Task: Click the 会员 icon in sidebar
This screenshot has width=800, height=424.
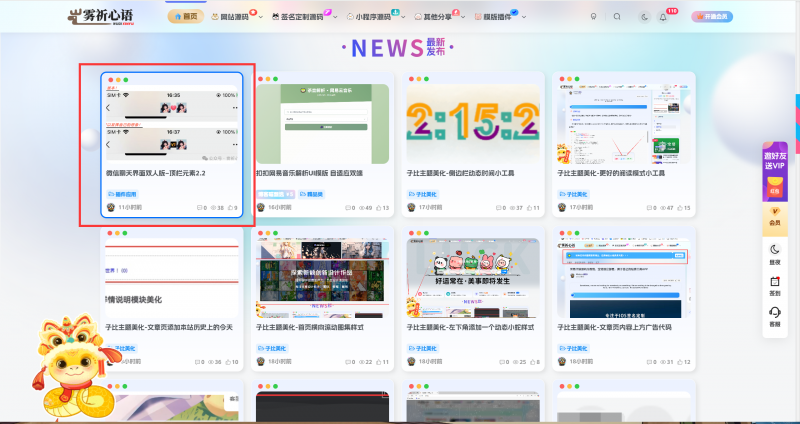Action: [x=776, y=217]
